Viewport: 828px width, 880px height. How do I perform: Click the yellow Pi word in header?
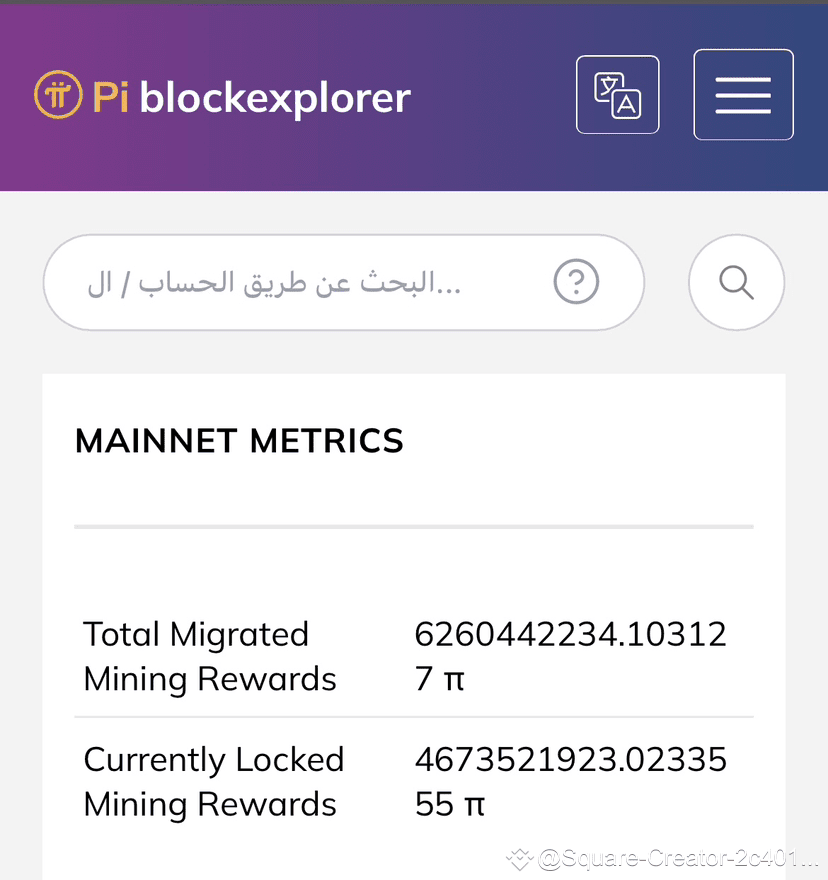tap(111, 98)
